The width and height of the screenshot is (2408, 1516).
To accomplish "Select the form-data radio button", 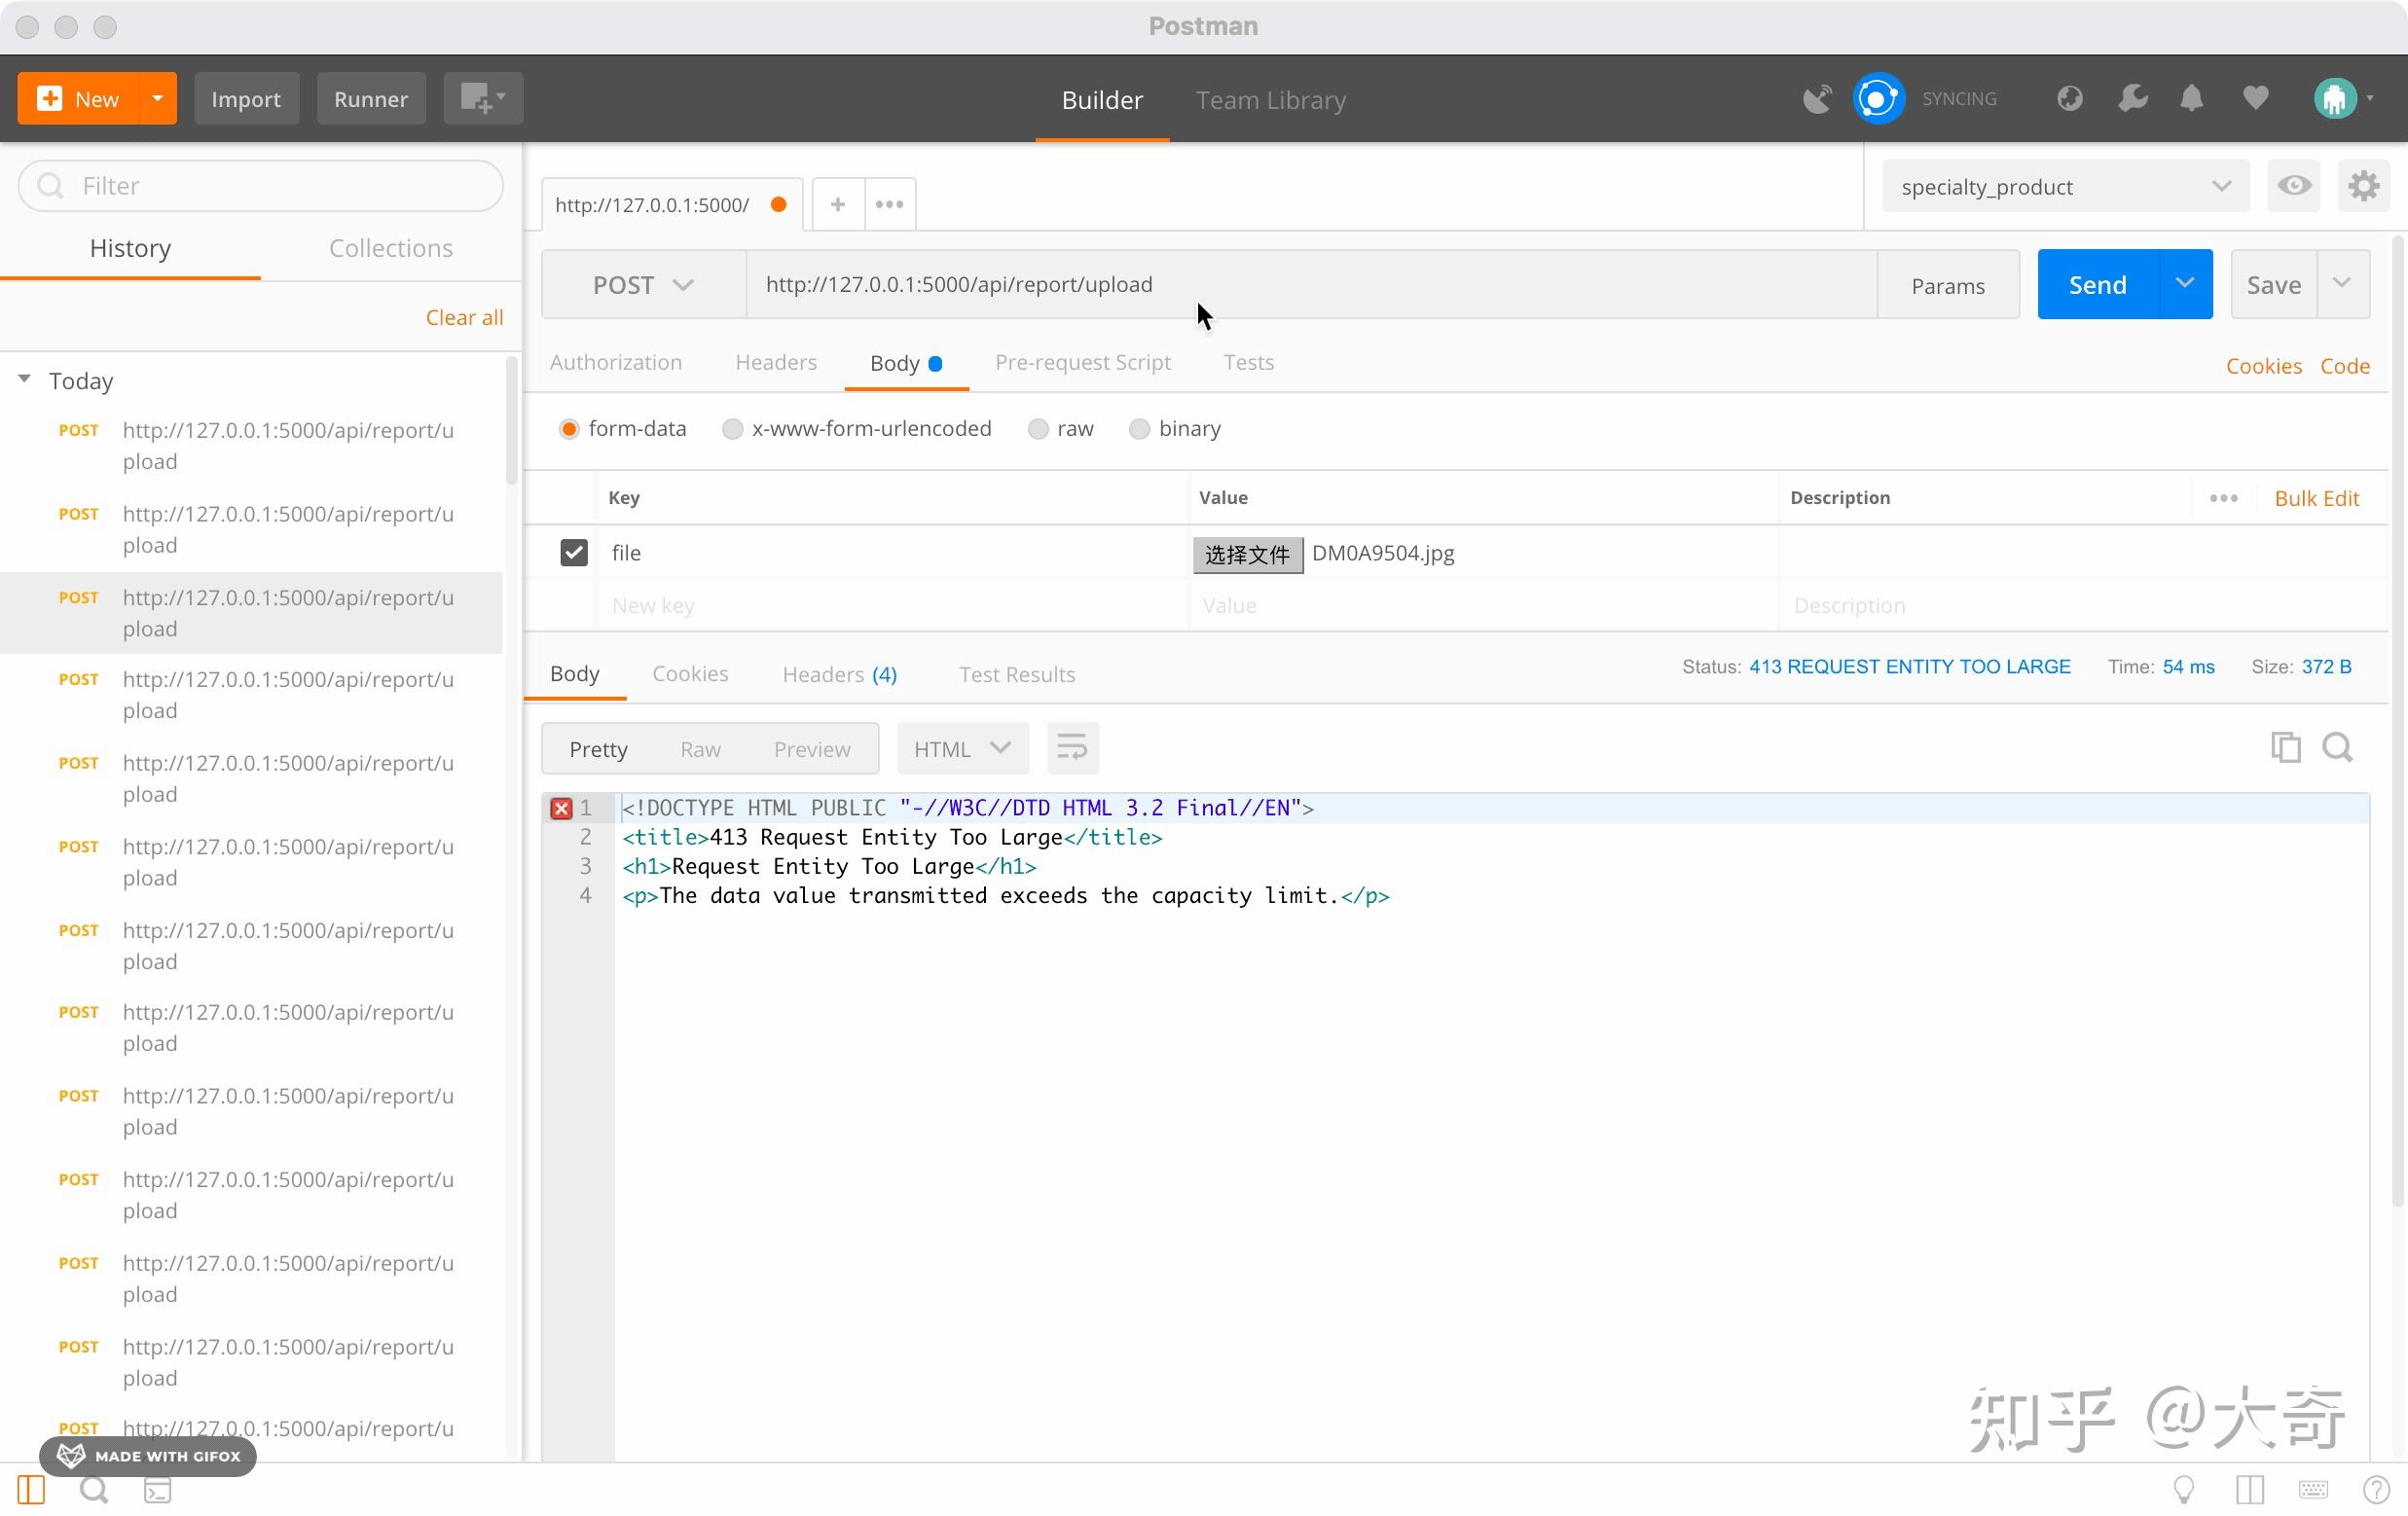I will tap(569, 429).
